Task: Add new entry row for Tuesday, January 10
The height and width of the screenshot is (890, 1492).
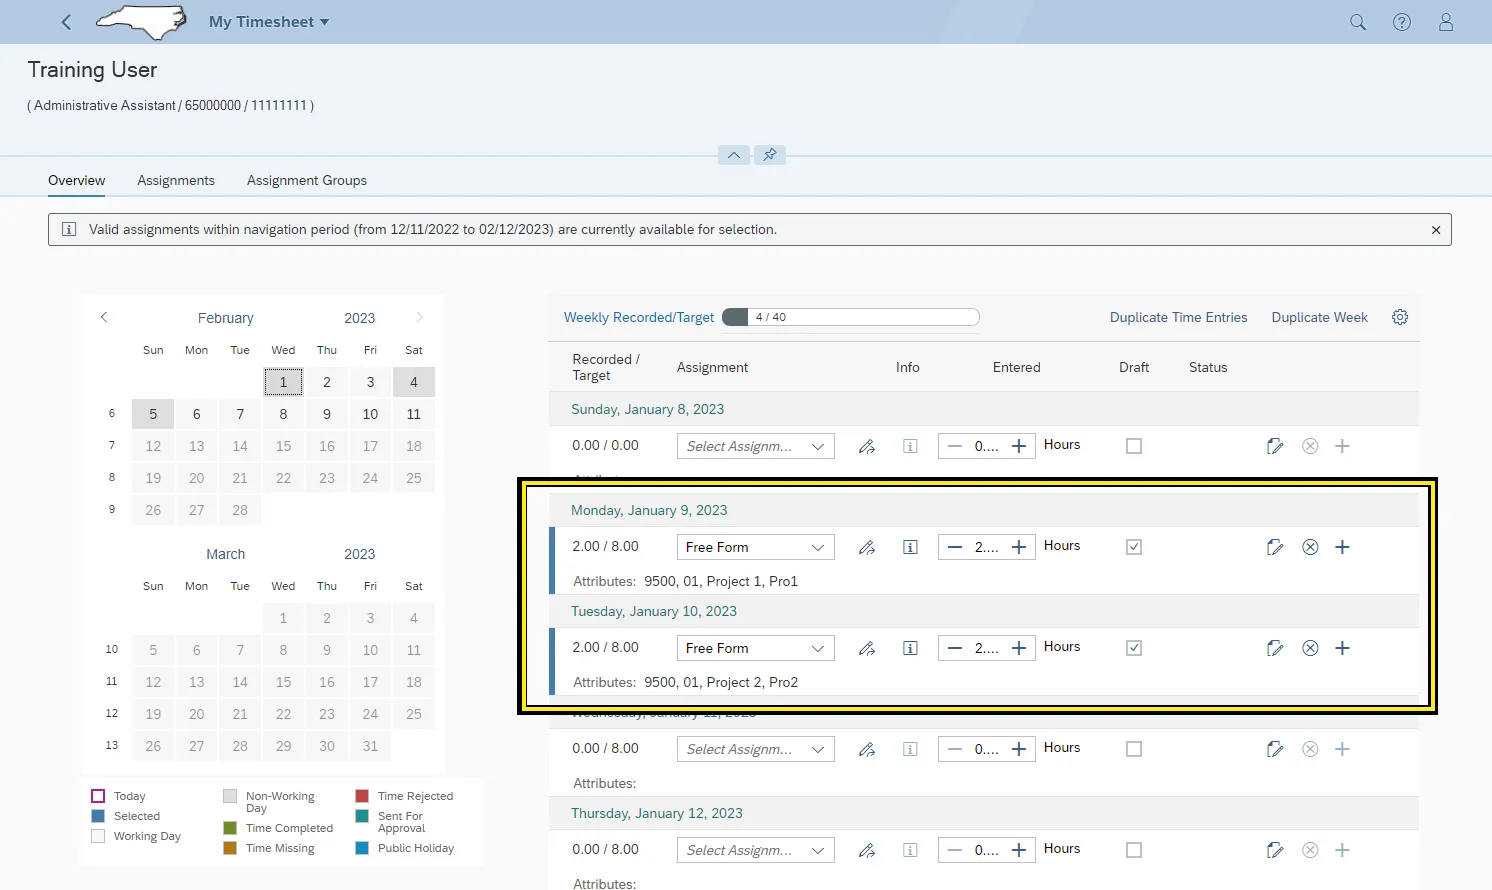Action: (x=1342, y=648)
